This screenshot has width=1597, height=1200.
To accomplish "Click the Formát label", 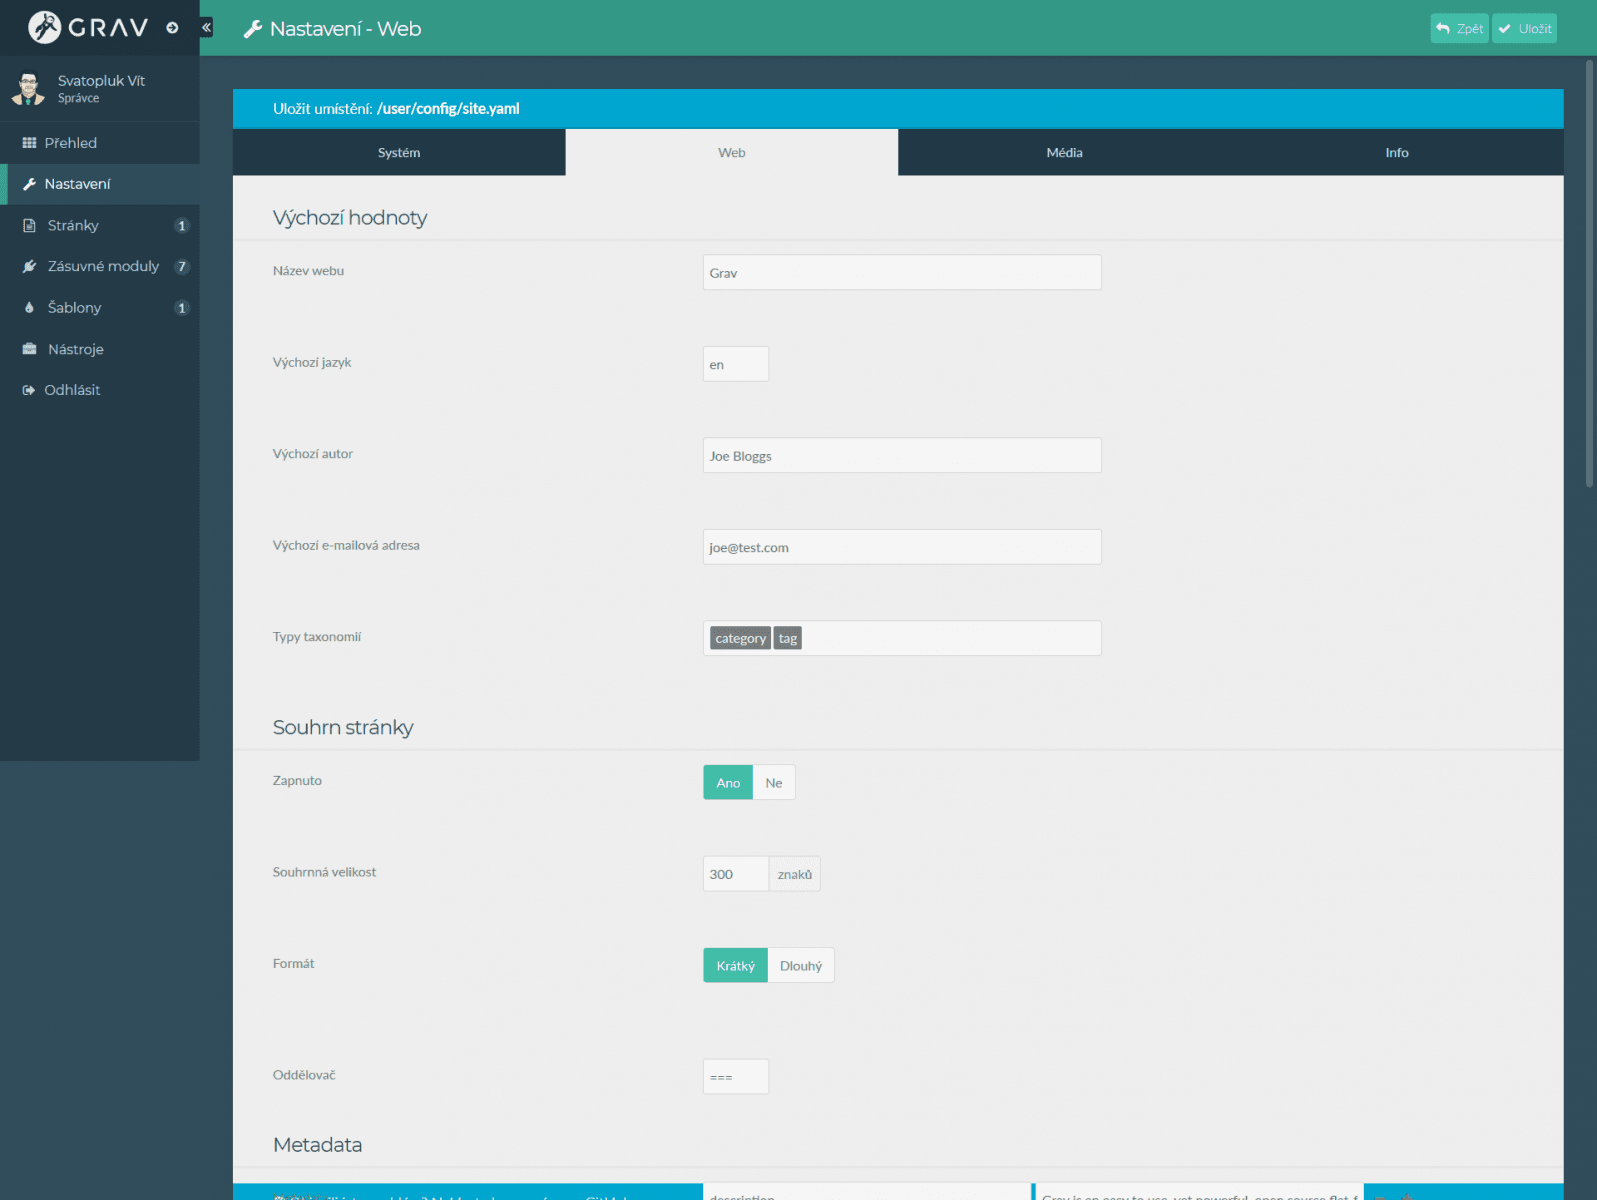I will click(293, 964).
